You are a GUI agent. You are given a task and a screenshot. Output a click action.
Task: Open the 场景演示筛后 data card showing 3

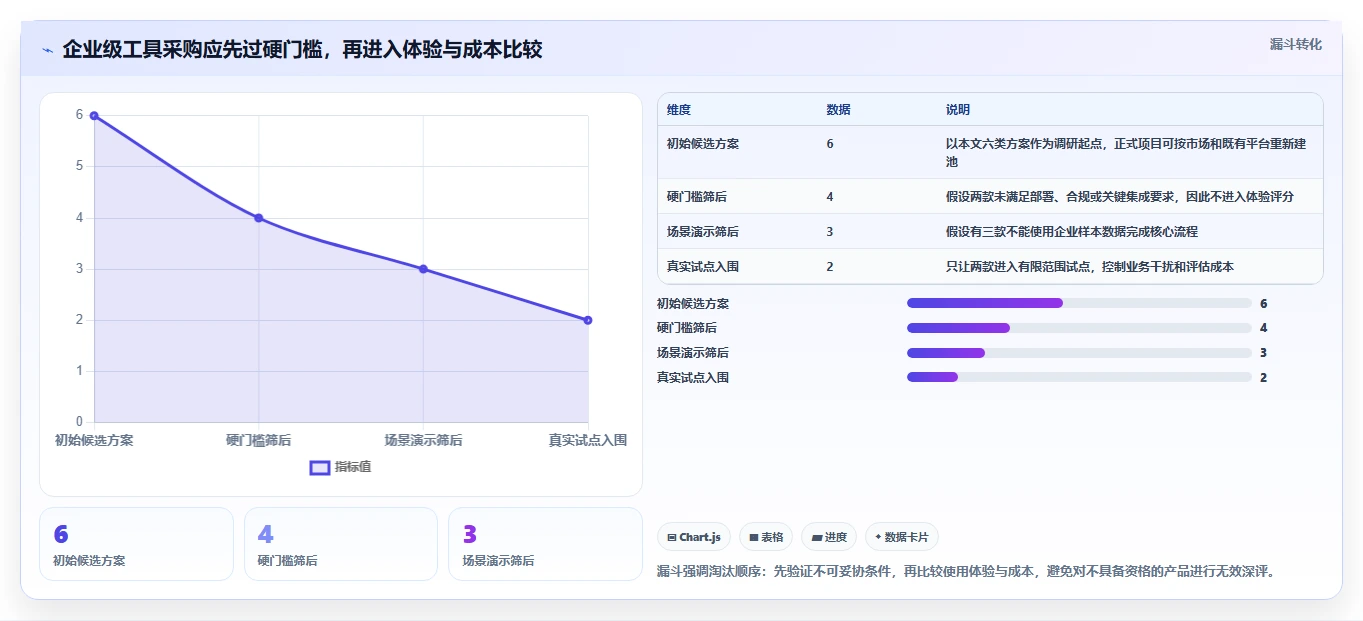545,544
